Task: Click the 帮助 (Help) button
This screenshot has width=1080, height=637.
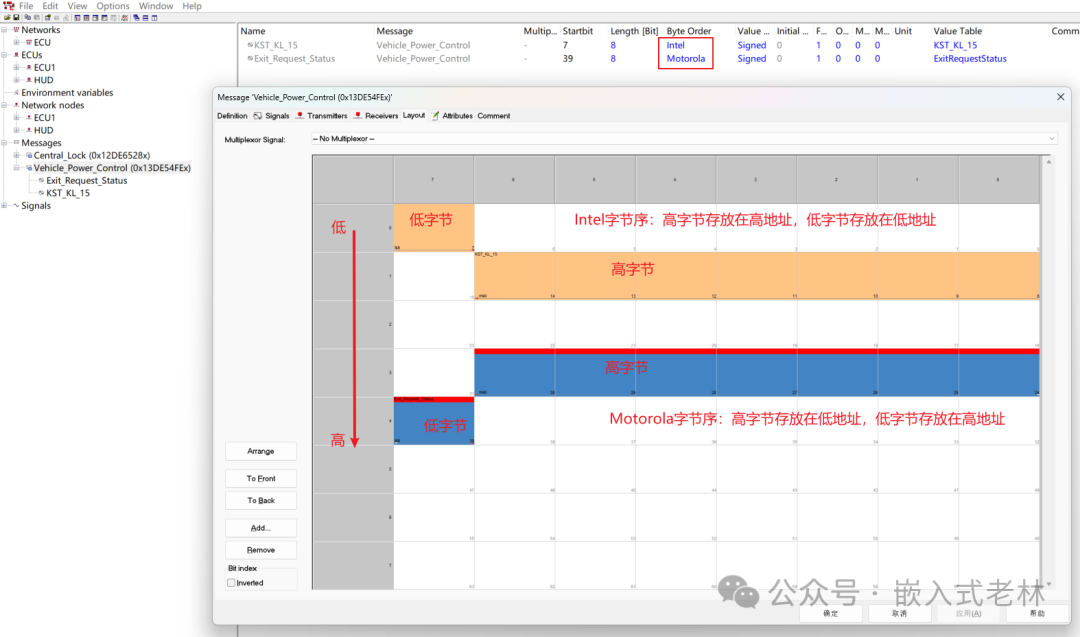Action: 1037,613
